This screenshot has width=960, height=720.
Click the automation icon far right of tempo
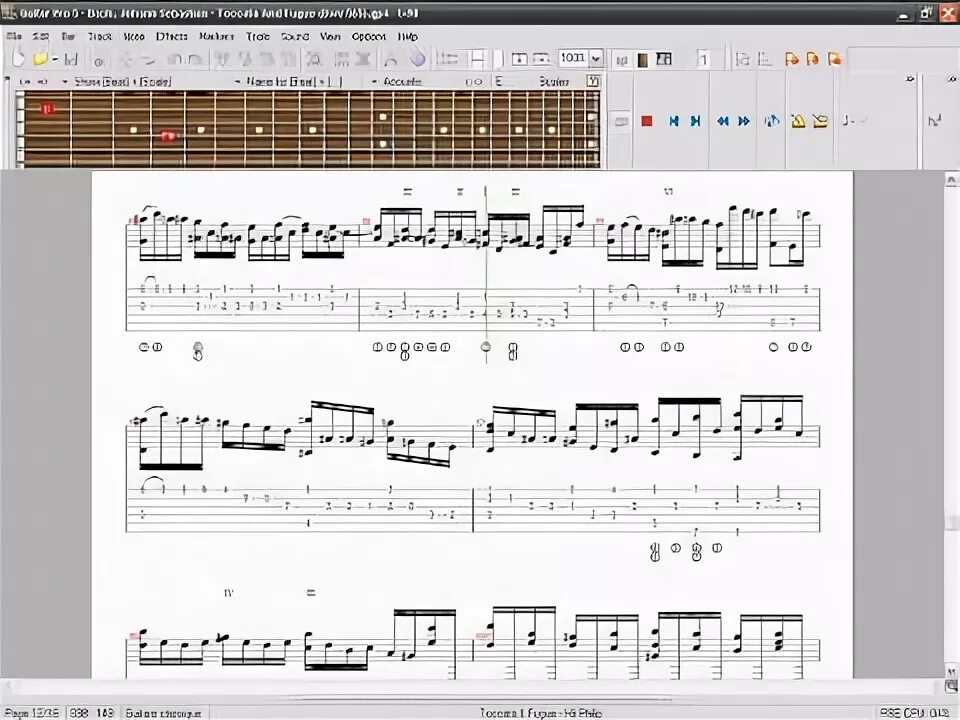tap(934, 121)
